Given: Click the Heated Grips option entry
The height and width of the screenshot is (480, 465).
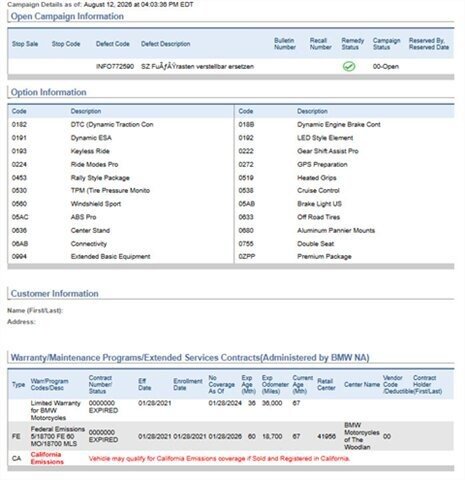Looking at the screenshot, I should click(317, 178).
